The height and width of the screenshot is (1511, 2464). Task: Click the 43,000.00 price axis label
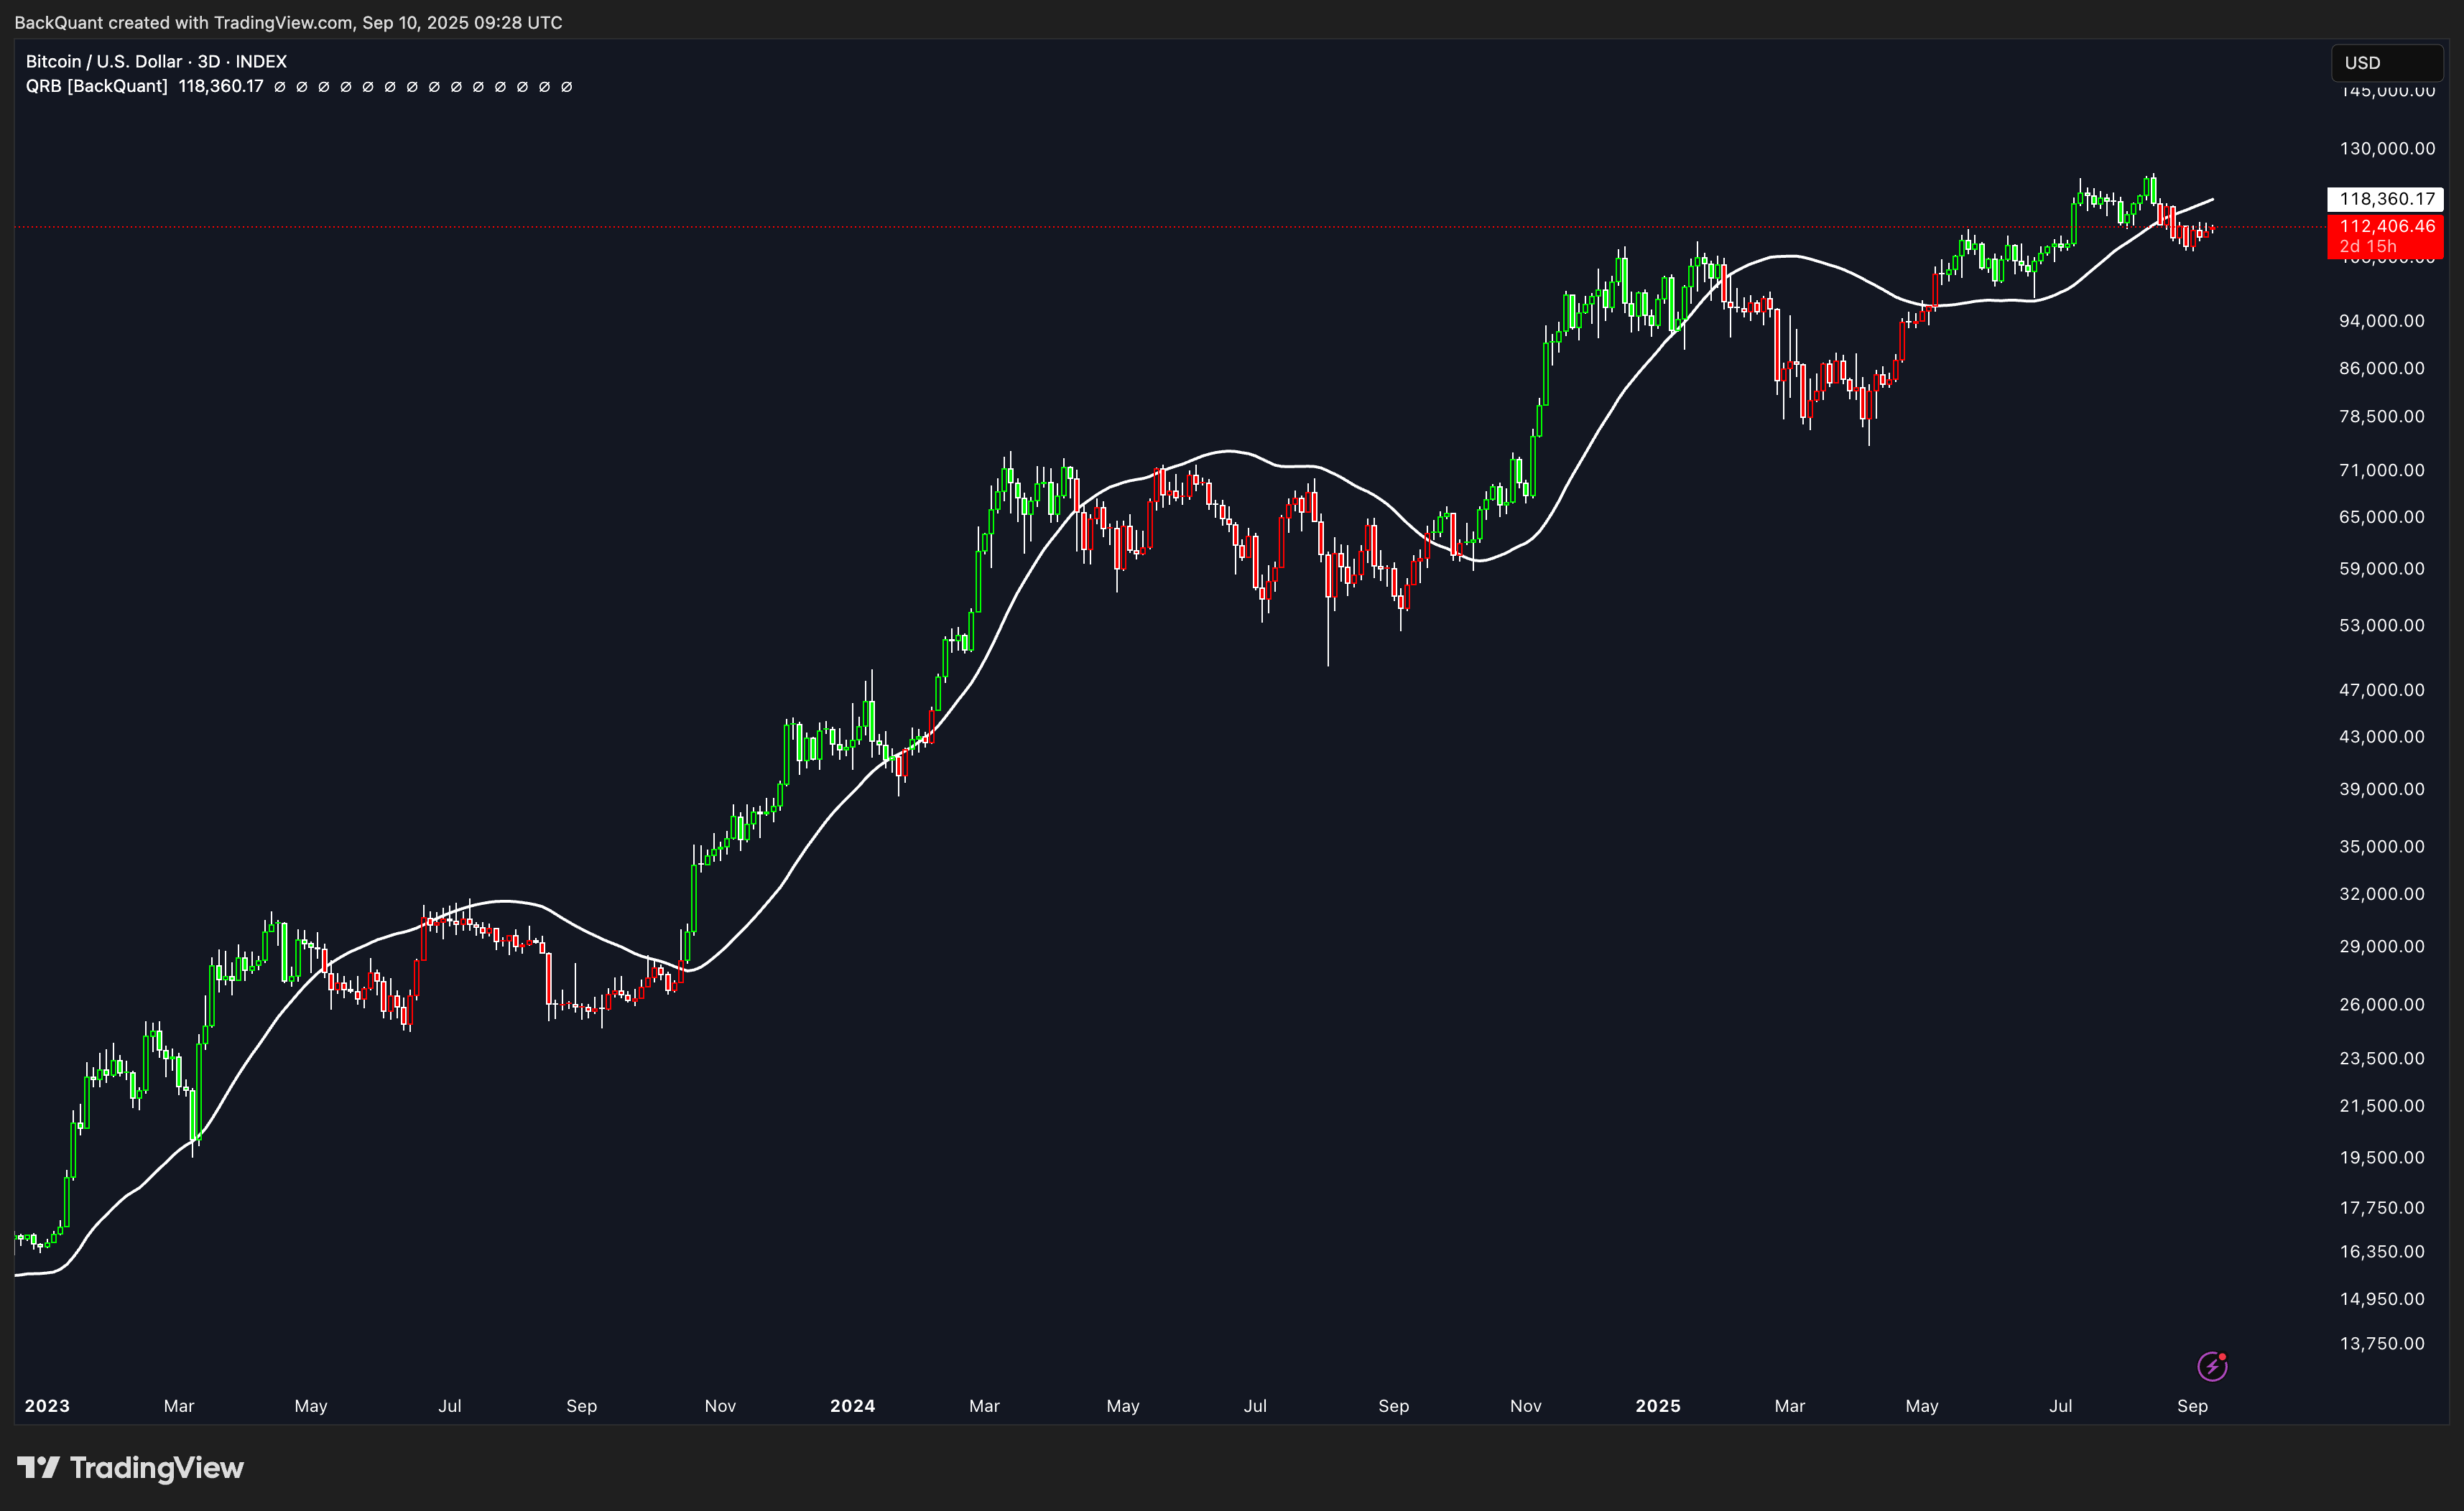coord(2381,738)
